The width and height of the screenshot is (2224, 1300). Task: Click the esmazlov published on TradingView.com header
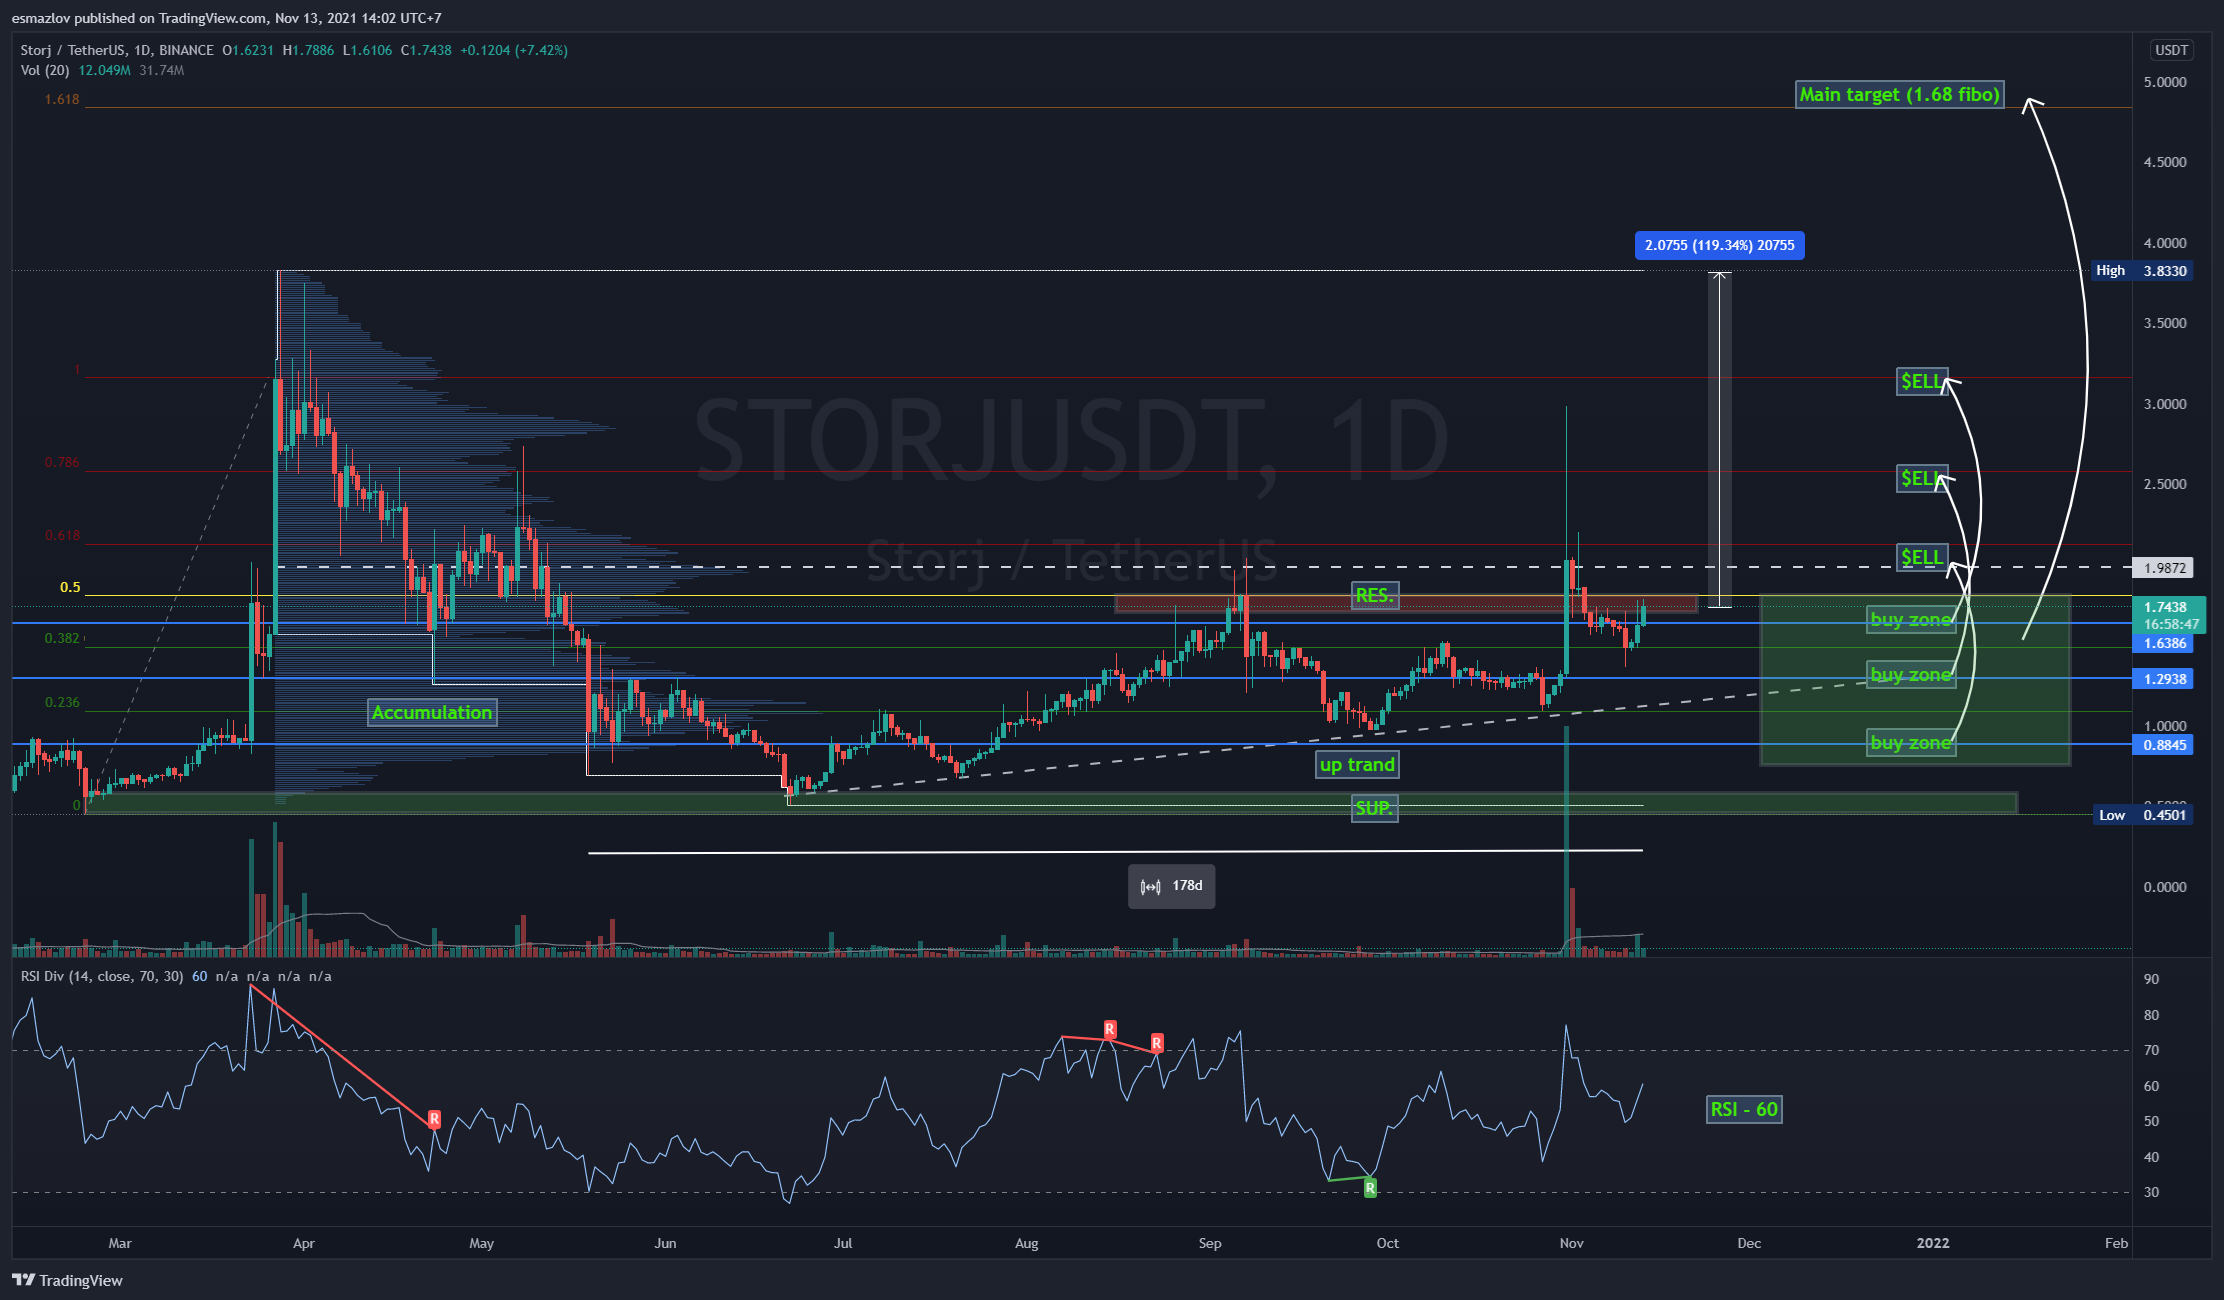tap(226, 18)
